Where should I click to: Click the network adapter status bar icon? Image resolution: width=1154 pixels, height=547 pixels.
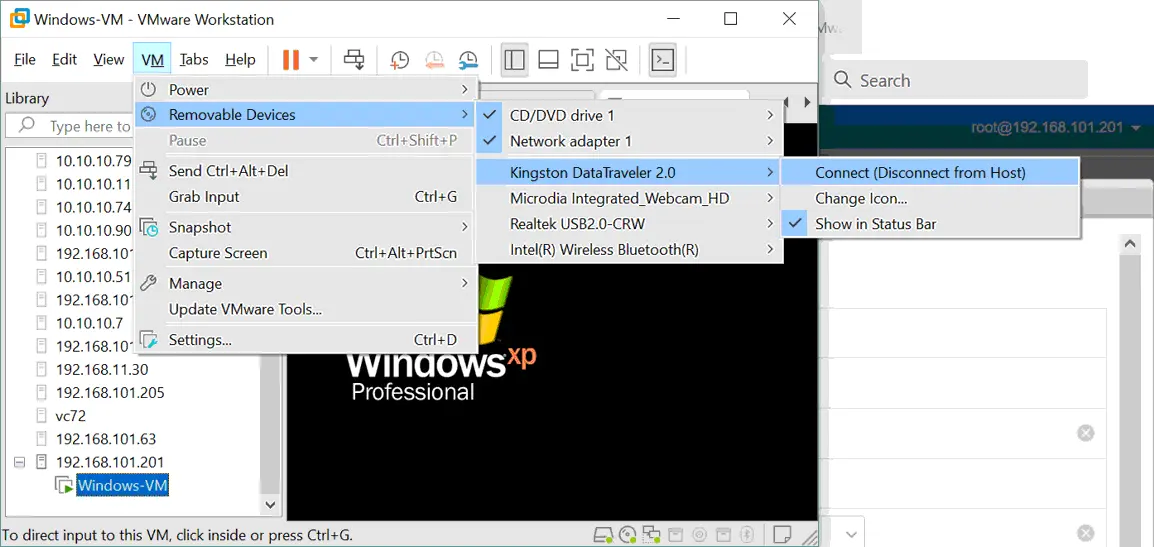(x=651, y=534)
